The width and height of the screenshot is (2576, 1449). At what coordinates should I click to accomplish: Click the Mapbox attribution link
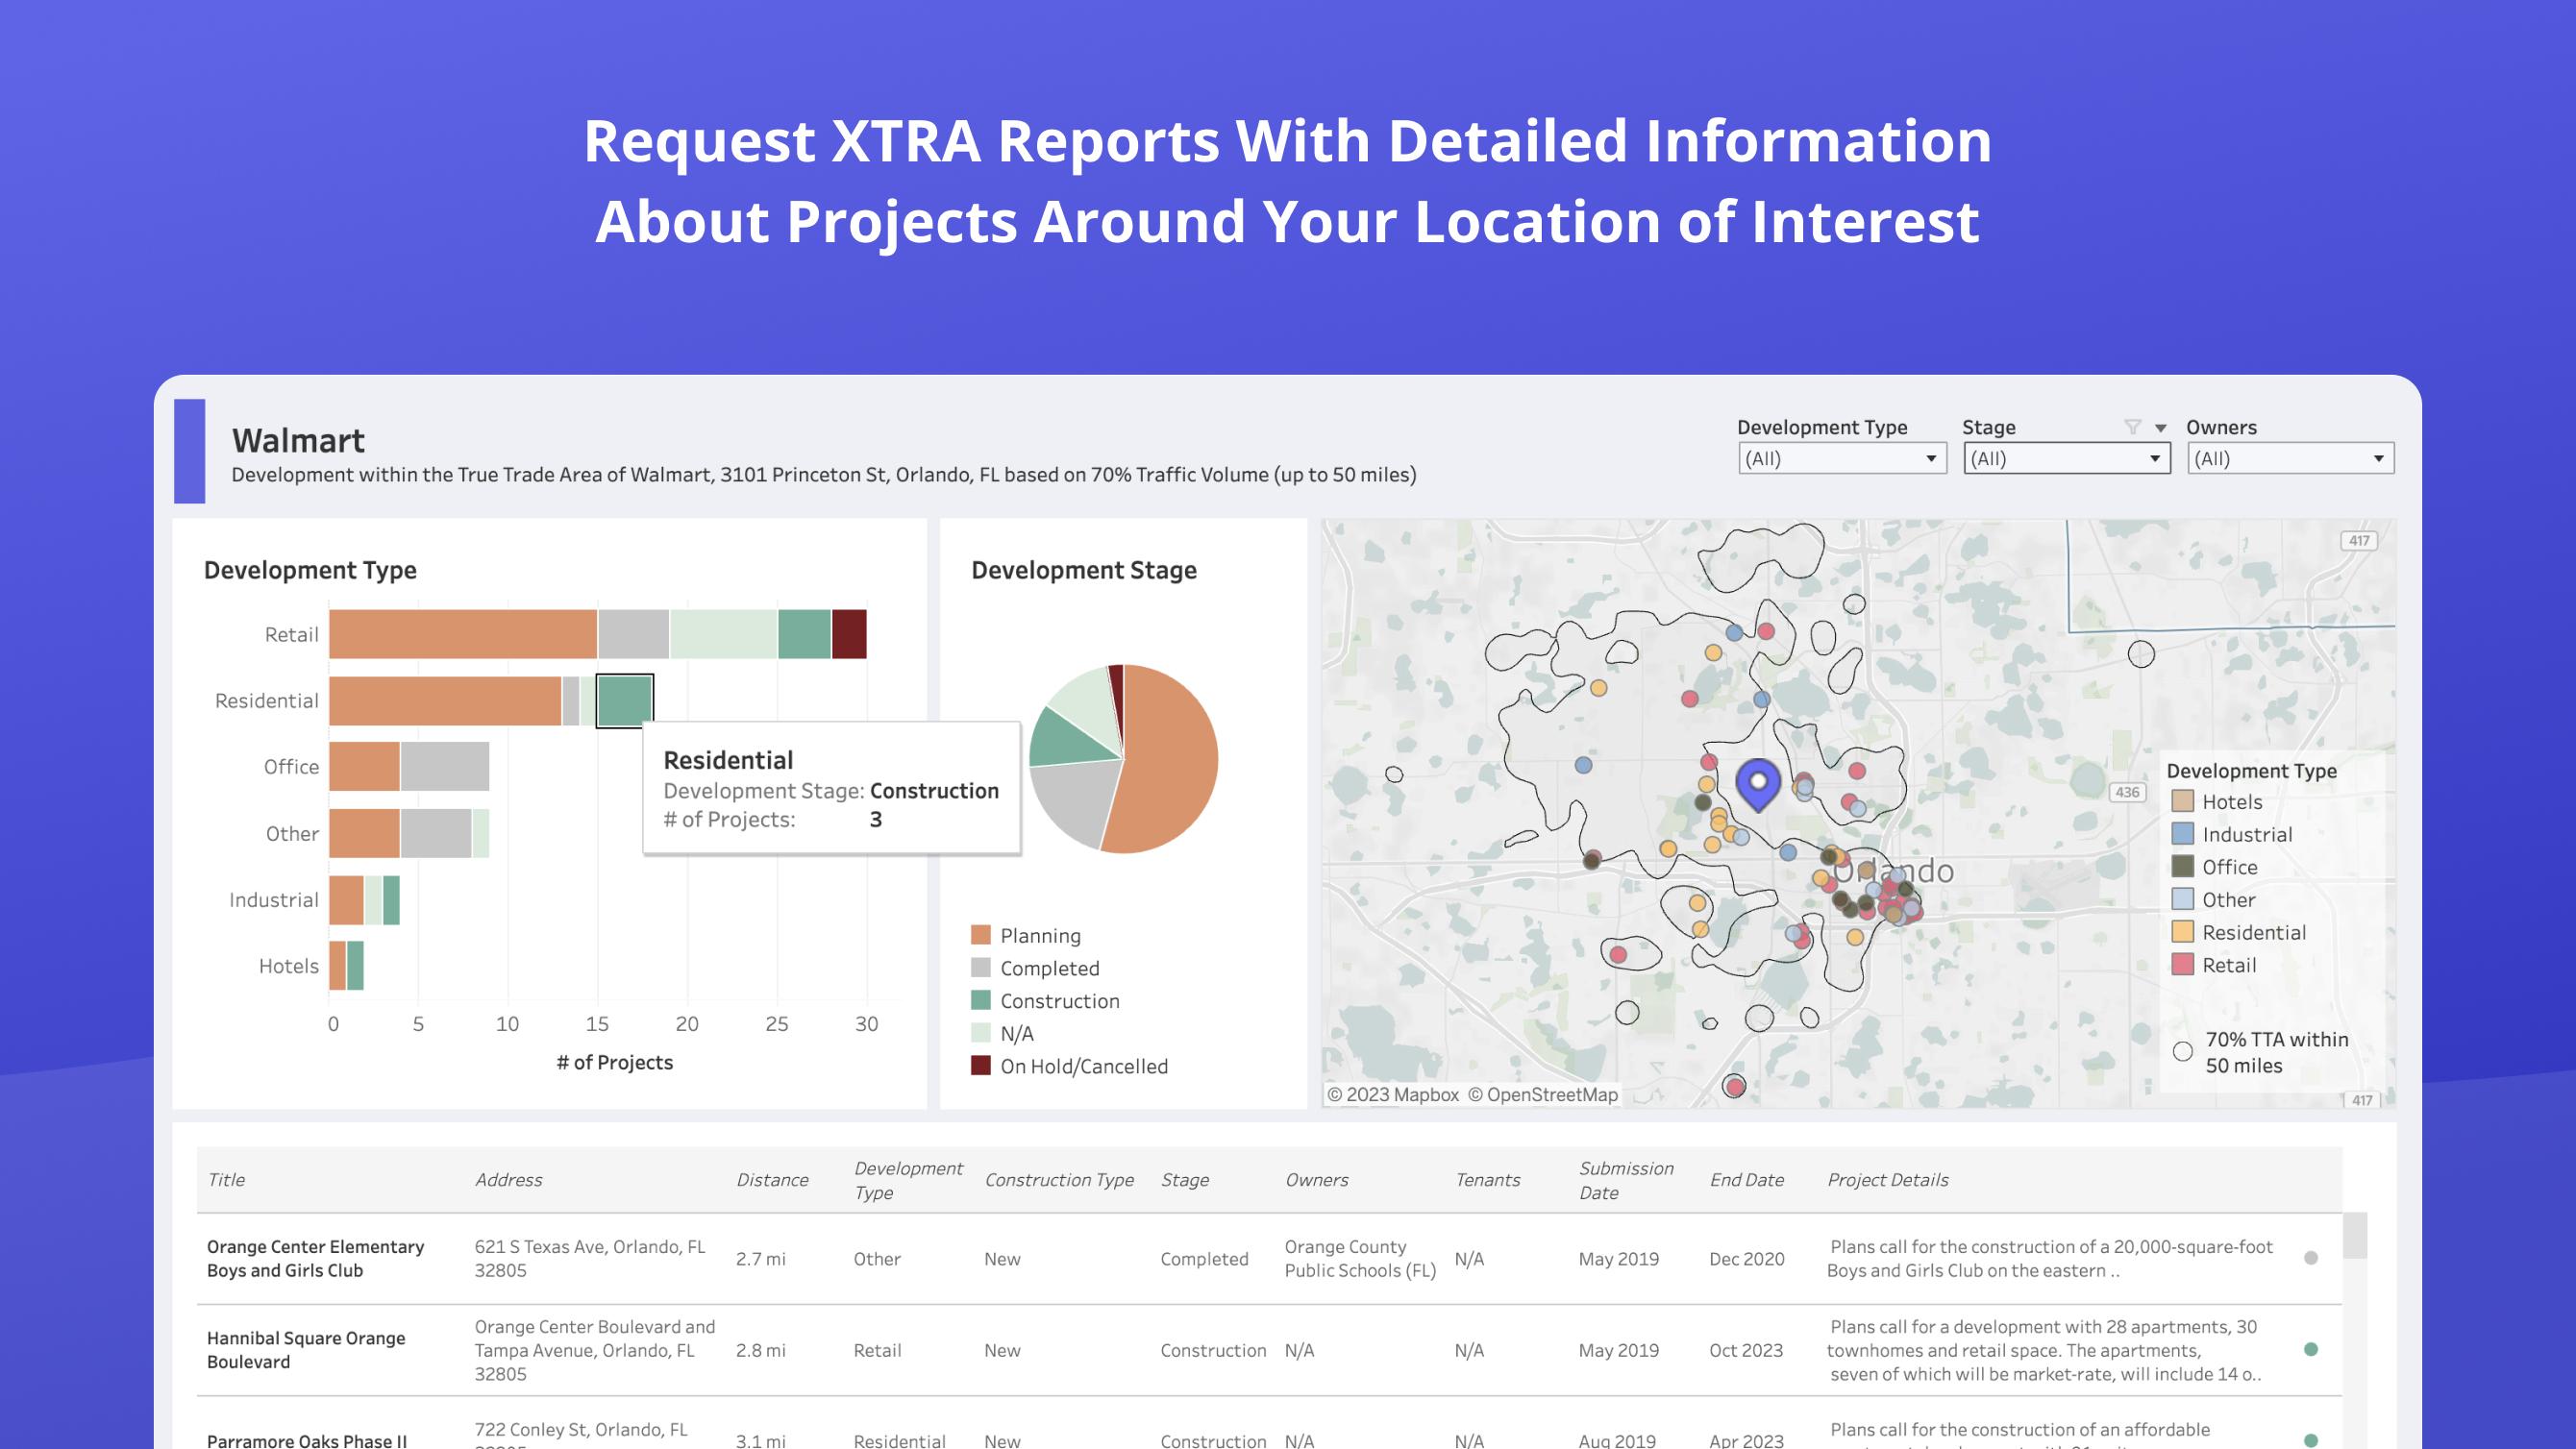1393,1095
